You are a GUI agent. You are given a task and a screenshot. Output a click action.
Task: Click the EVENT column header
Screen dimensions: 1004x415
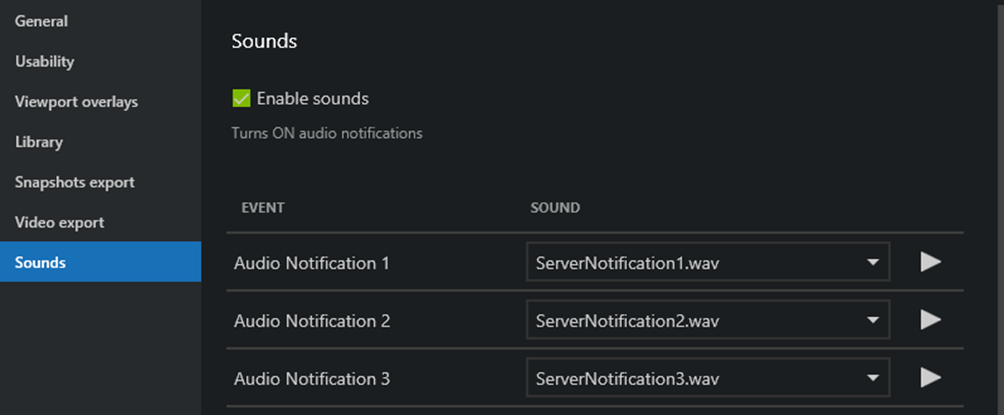pos(263,208)
